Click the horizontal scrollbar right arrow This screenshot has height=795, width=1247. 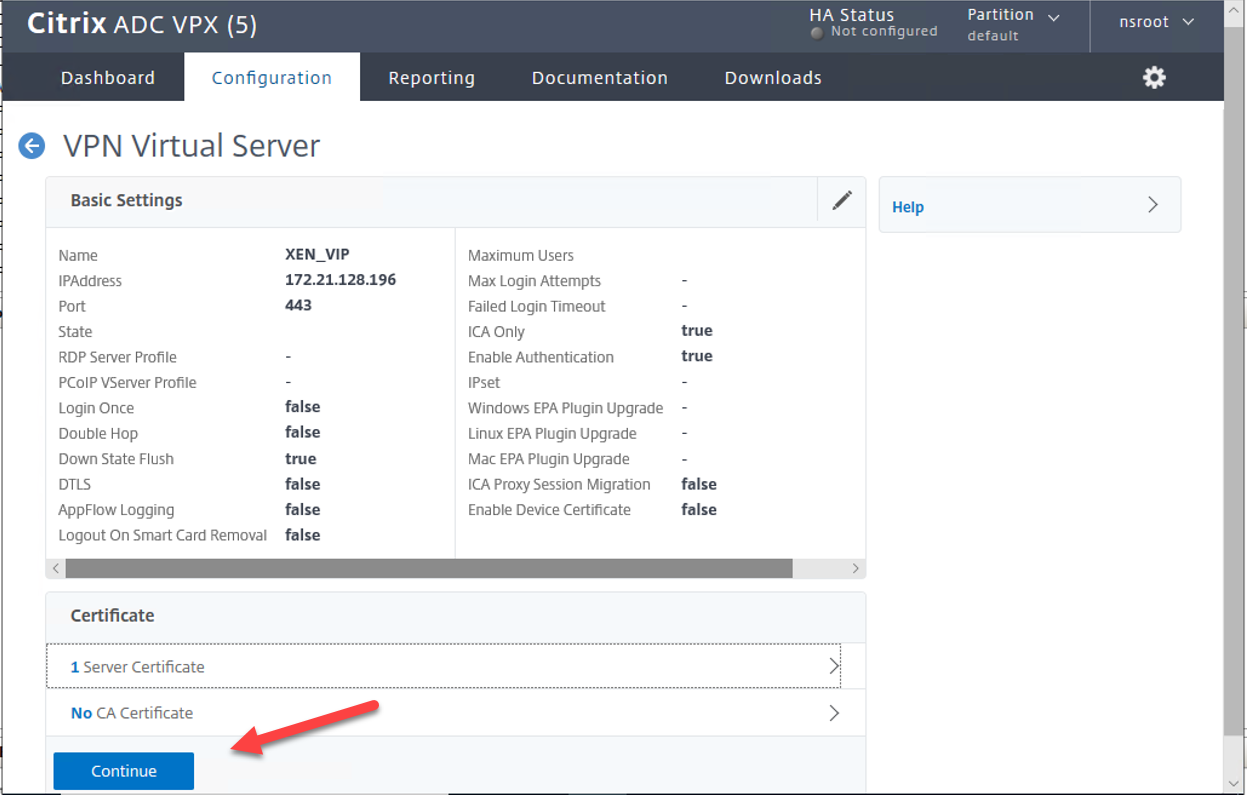pos(855,568)
